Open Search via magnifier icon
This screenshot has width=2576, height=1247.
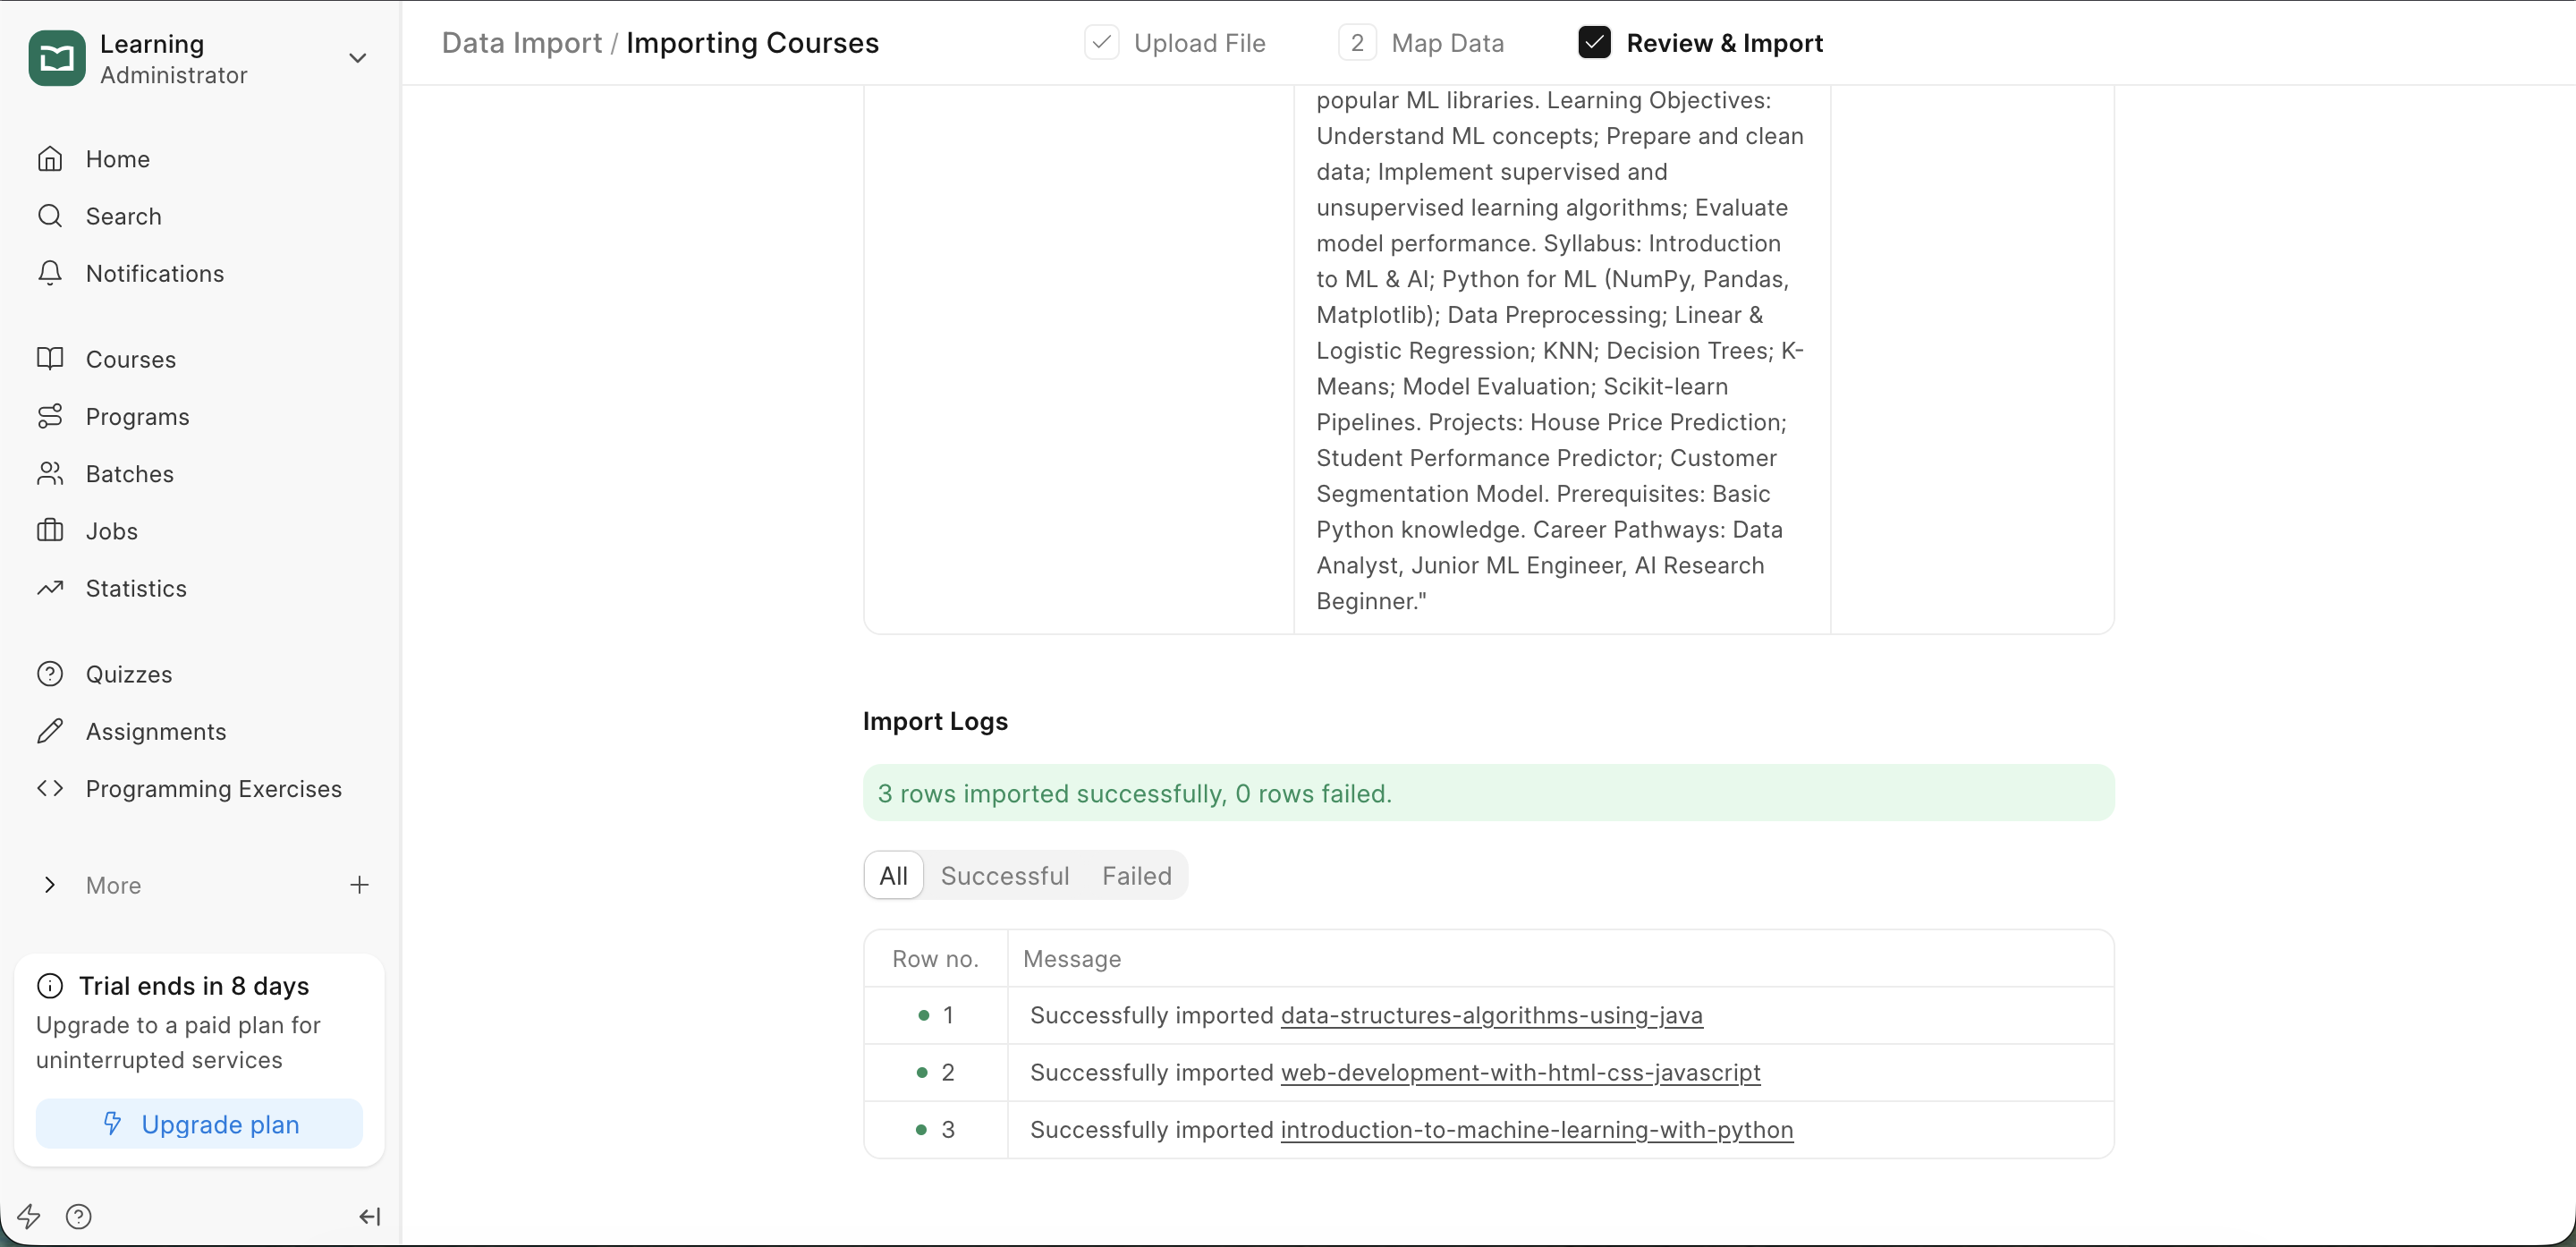(50, 216)
